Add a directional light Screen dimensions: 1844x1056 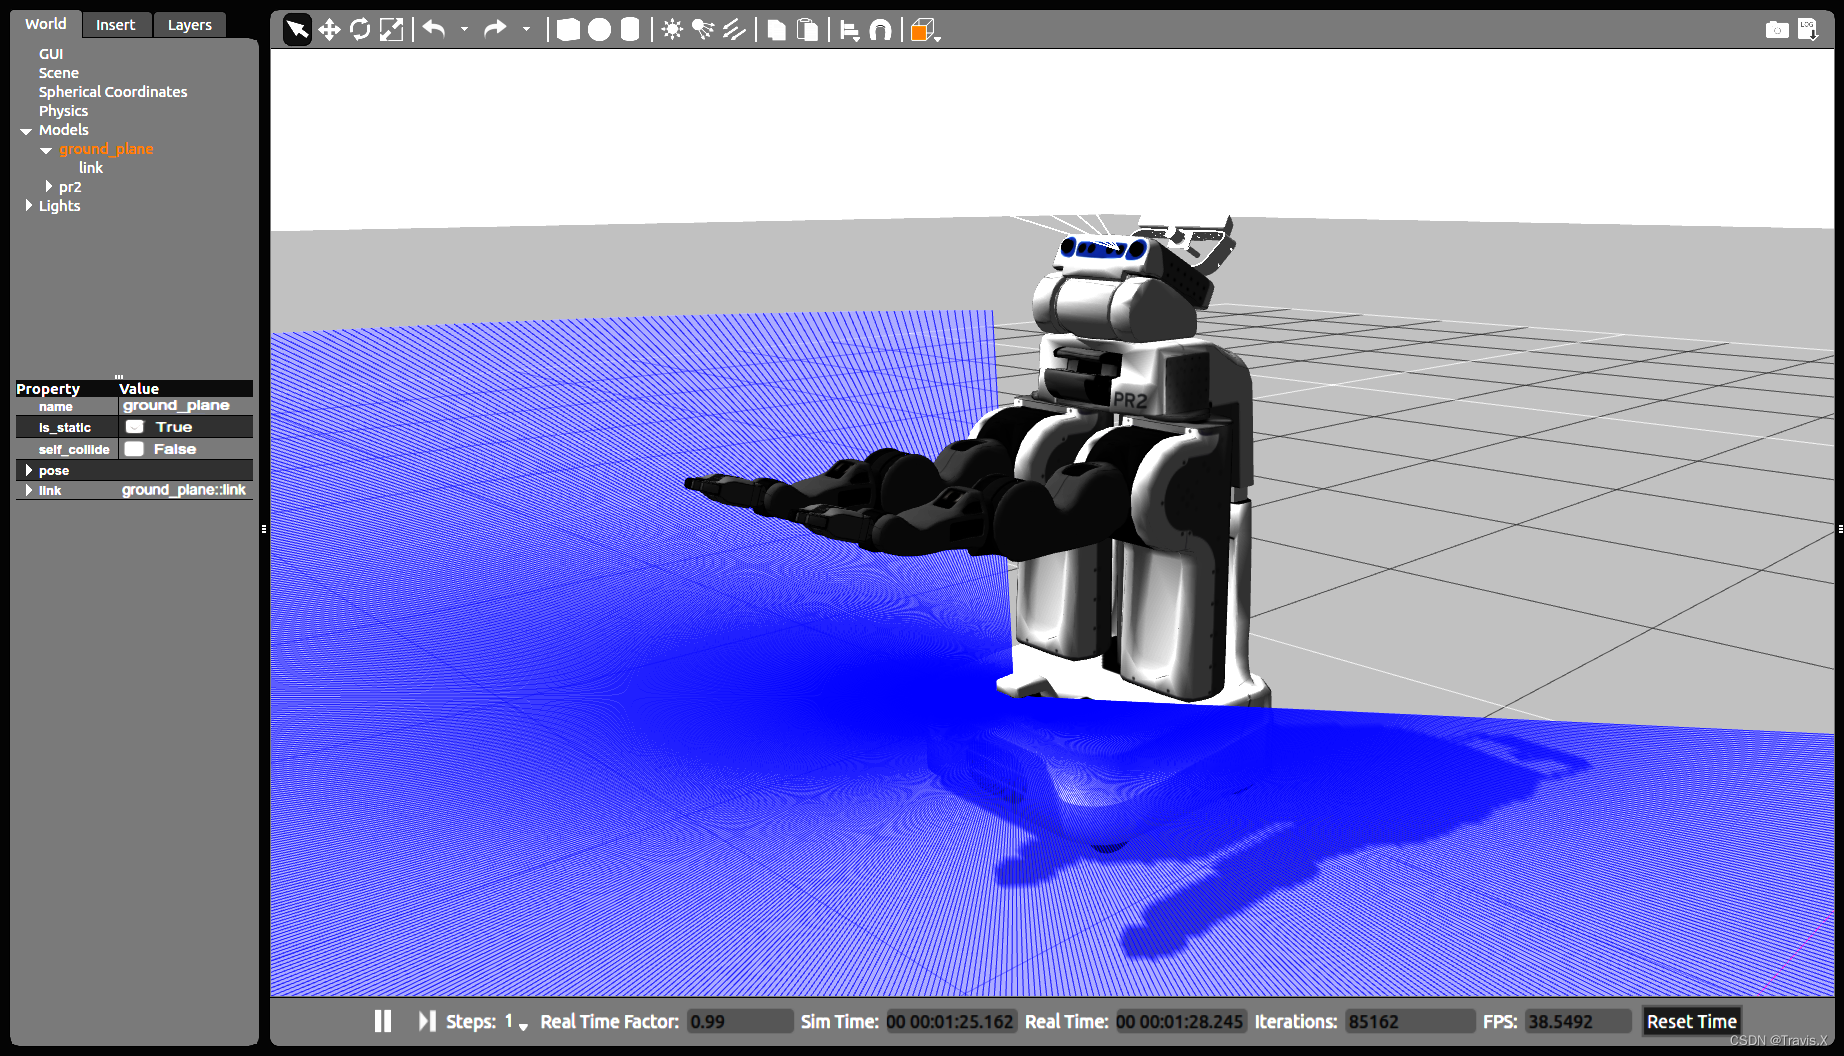tap(734, 30)
